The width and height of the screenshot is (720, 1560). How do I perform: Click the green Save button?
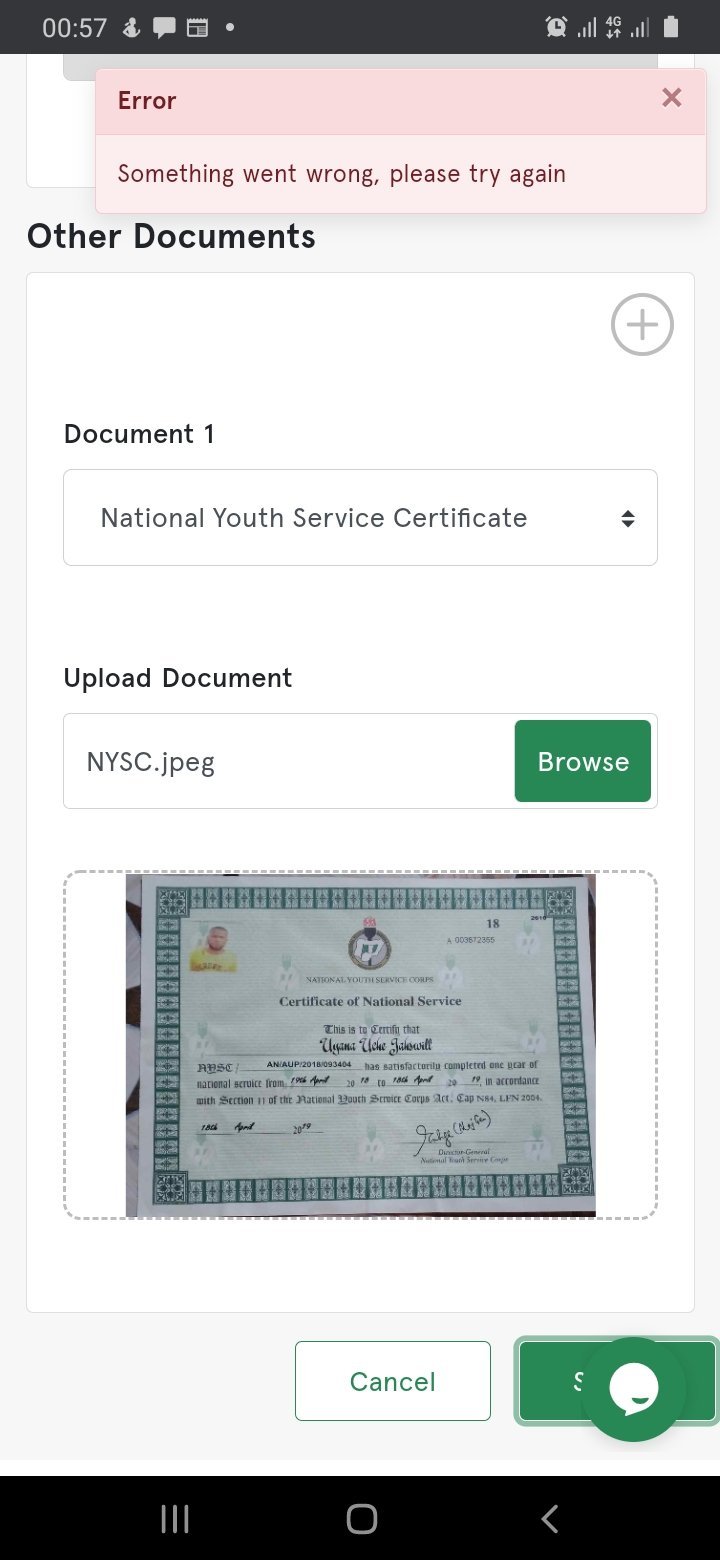click(x=550, y=1381)
